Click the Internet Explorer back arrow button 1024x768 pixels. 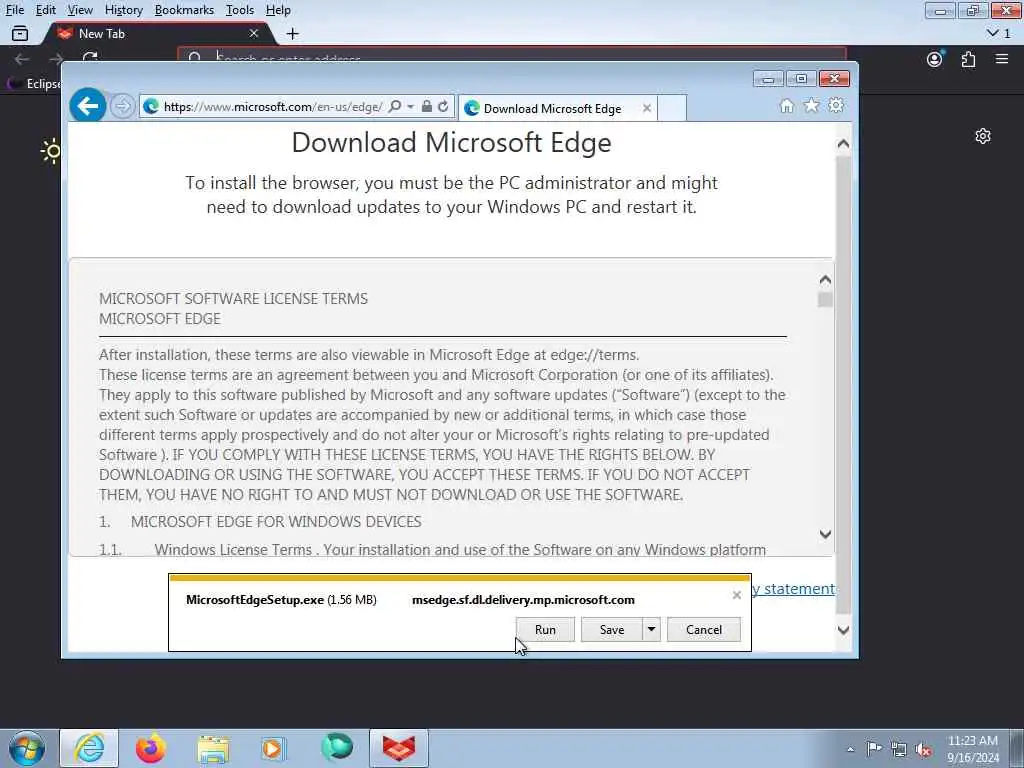(88, 105)
